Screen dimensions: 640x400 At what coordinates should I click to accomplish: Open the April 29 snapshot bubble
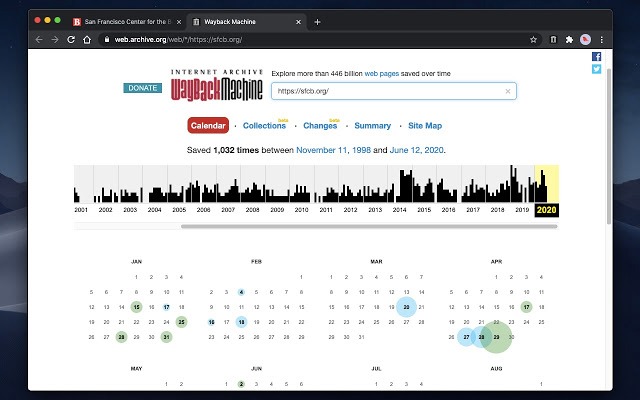496,337
